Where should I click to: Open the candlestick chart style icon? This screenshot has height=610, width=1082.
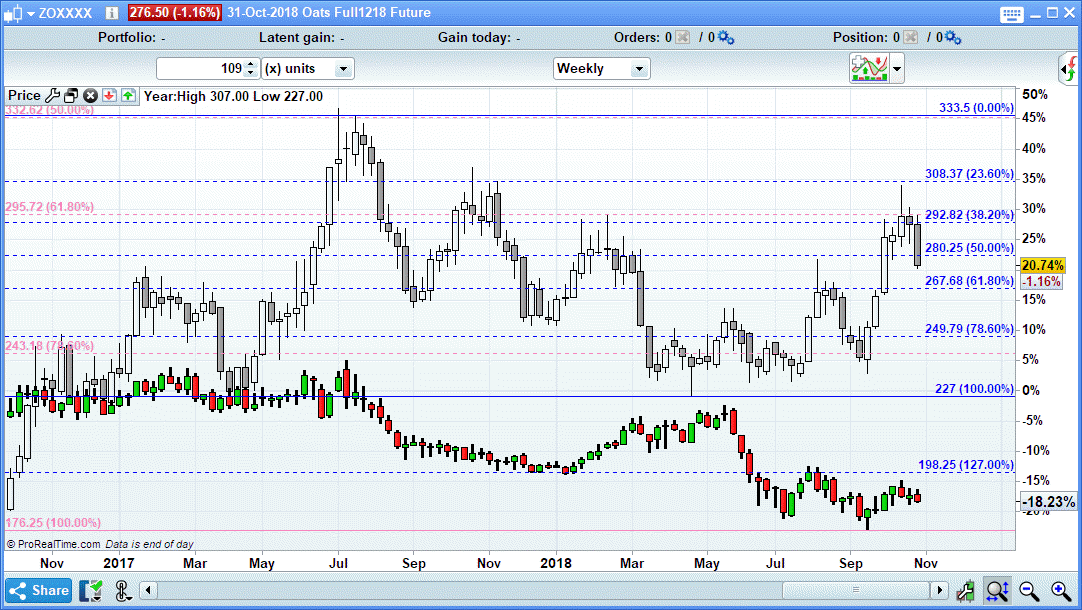pyautogui.click(x=12, y=12)
